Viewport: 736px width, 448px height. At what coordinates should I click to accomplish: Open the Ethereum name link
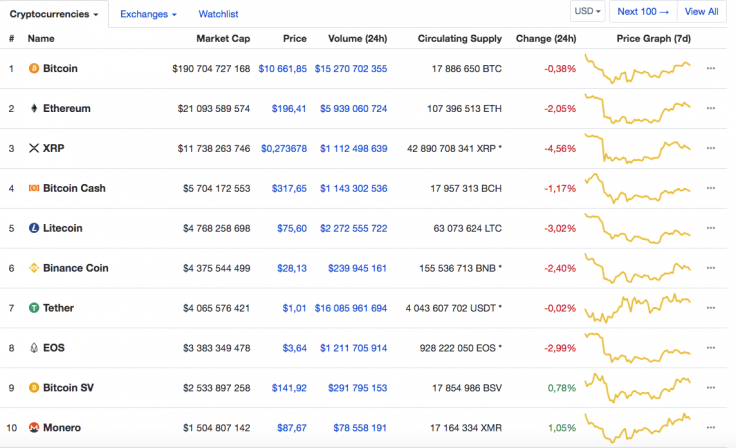67,108
